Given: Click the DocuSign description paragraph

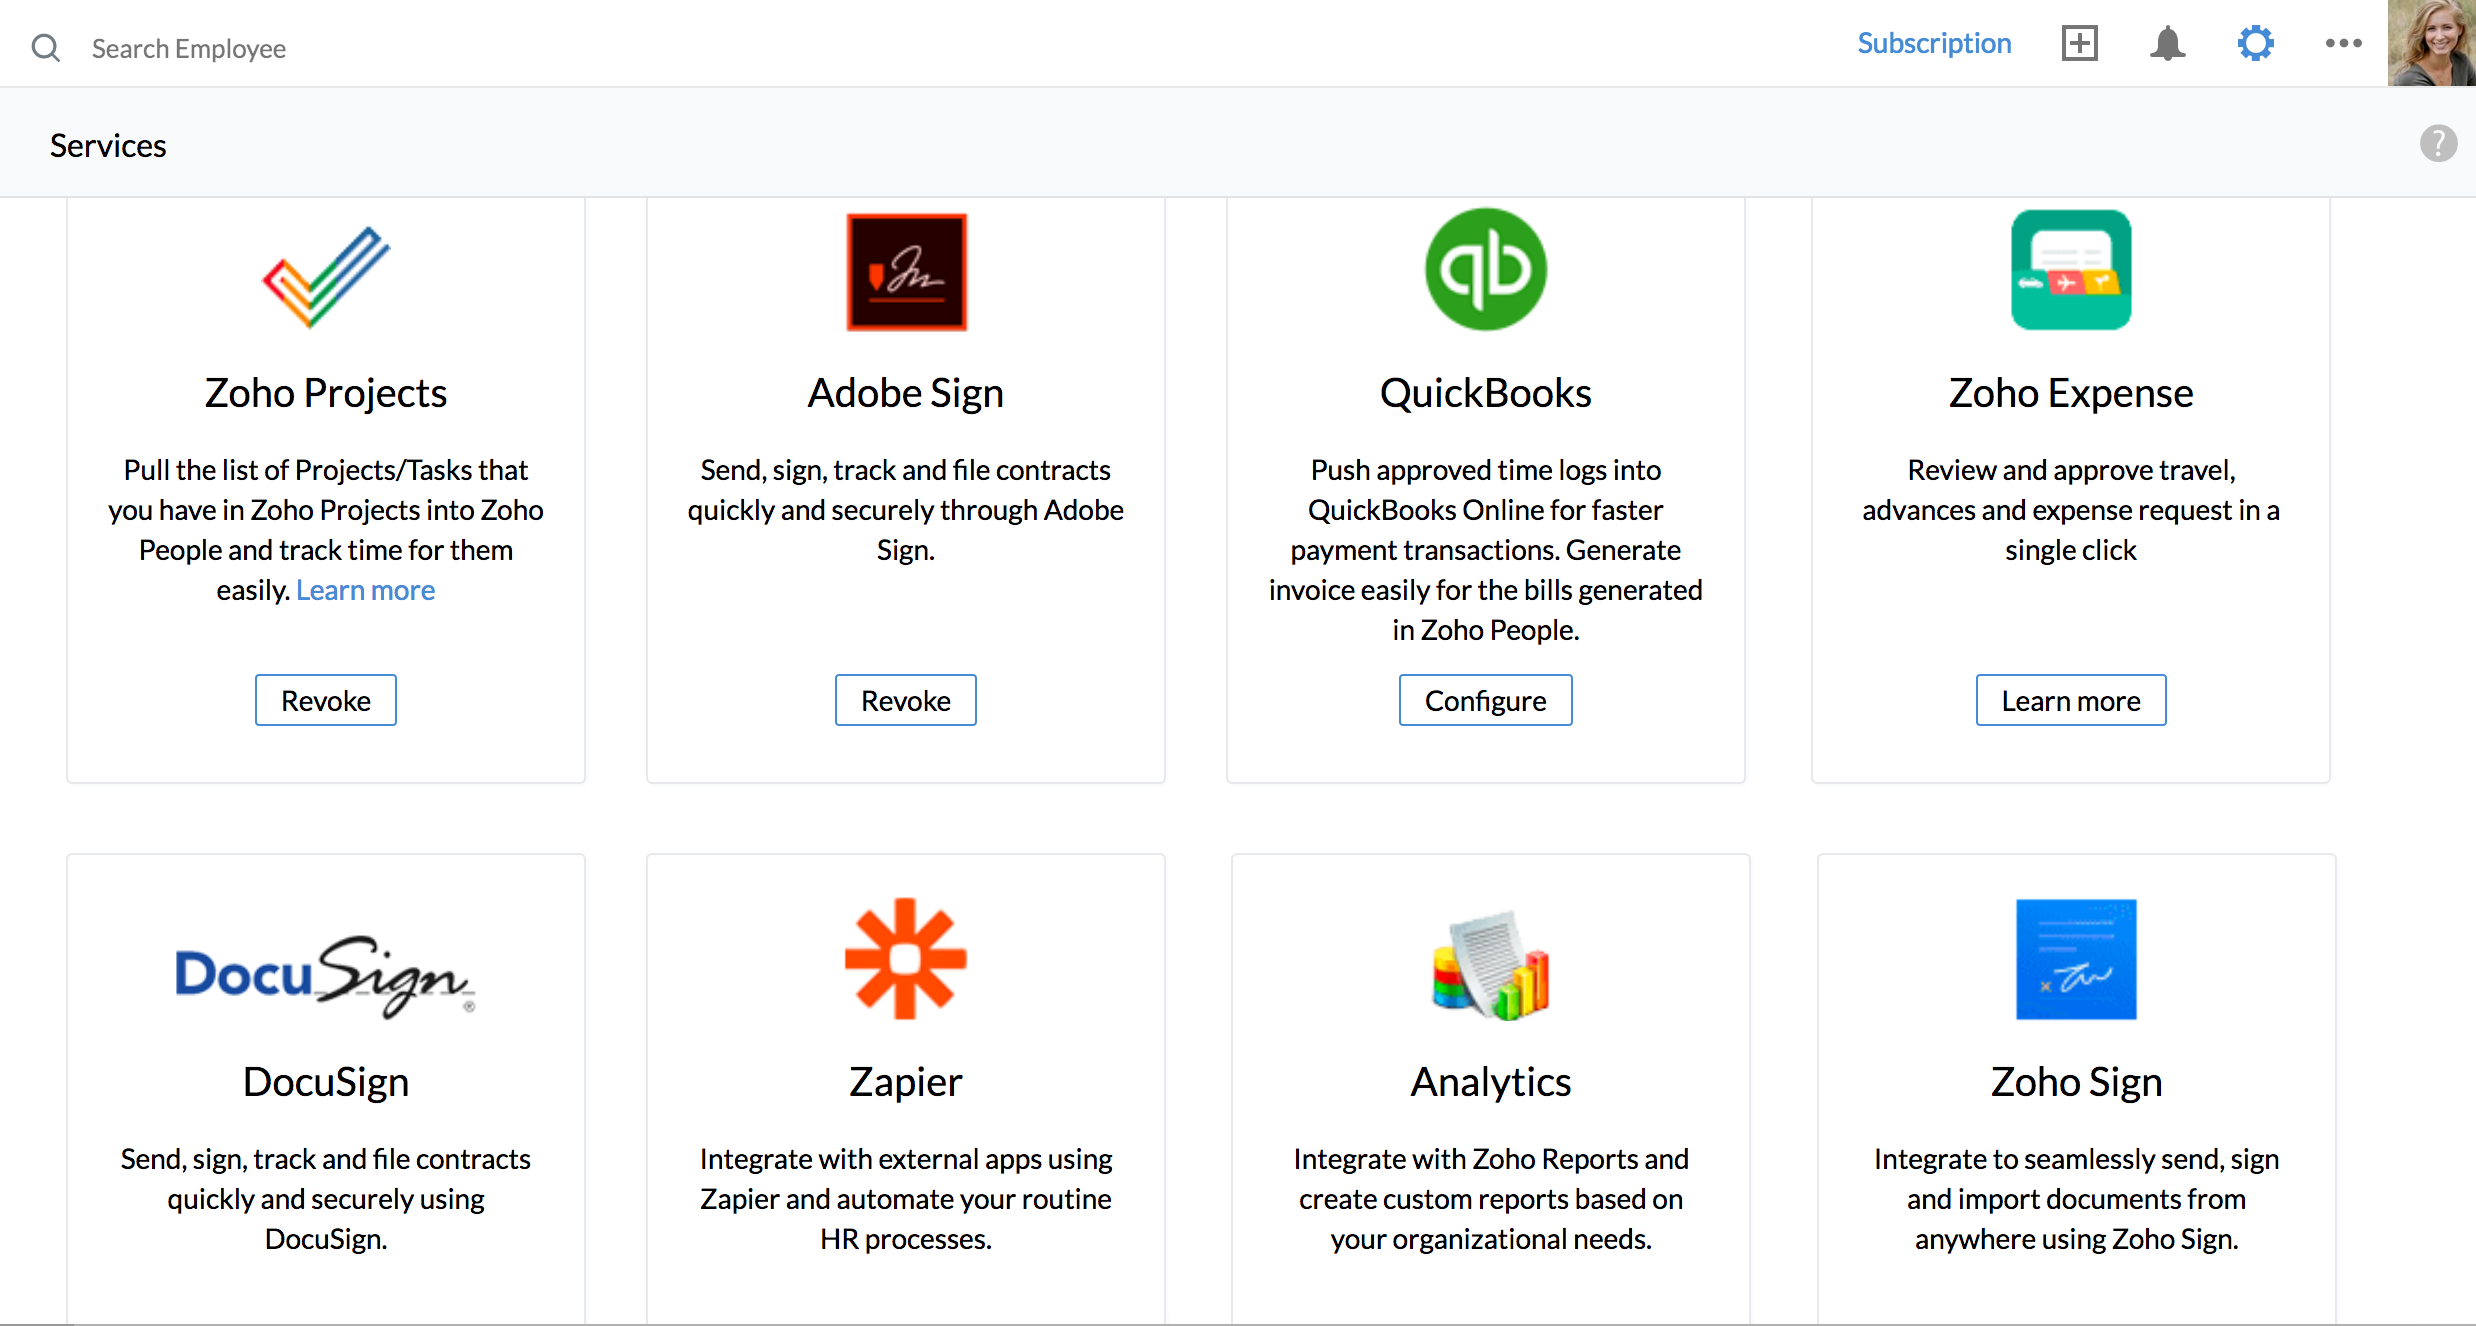Looking at the screenshot, I should tap(326, 1199).
